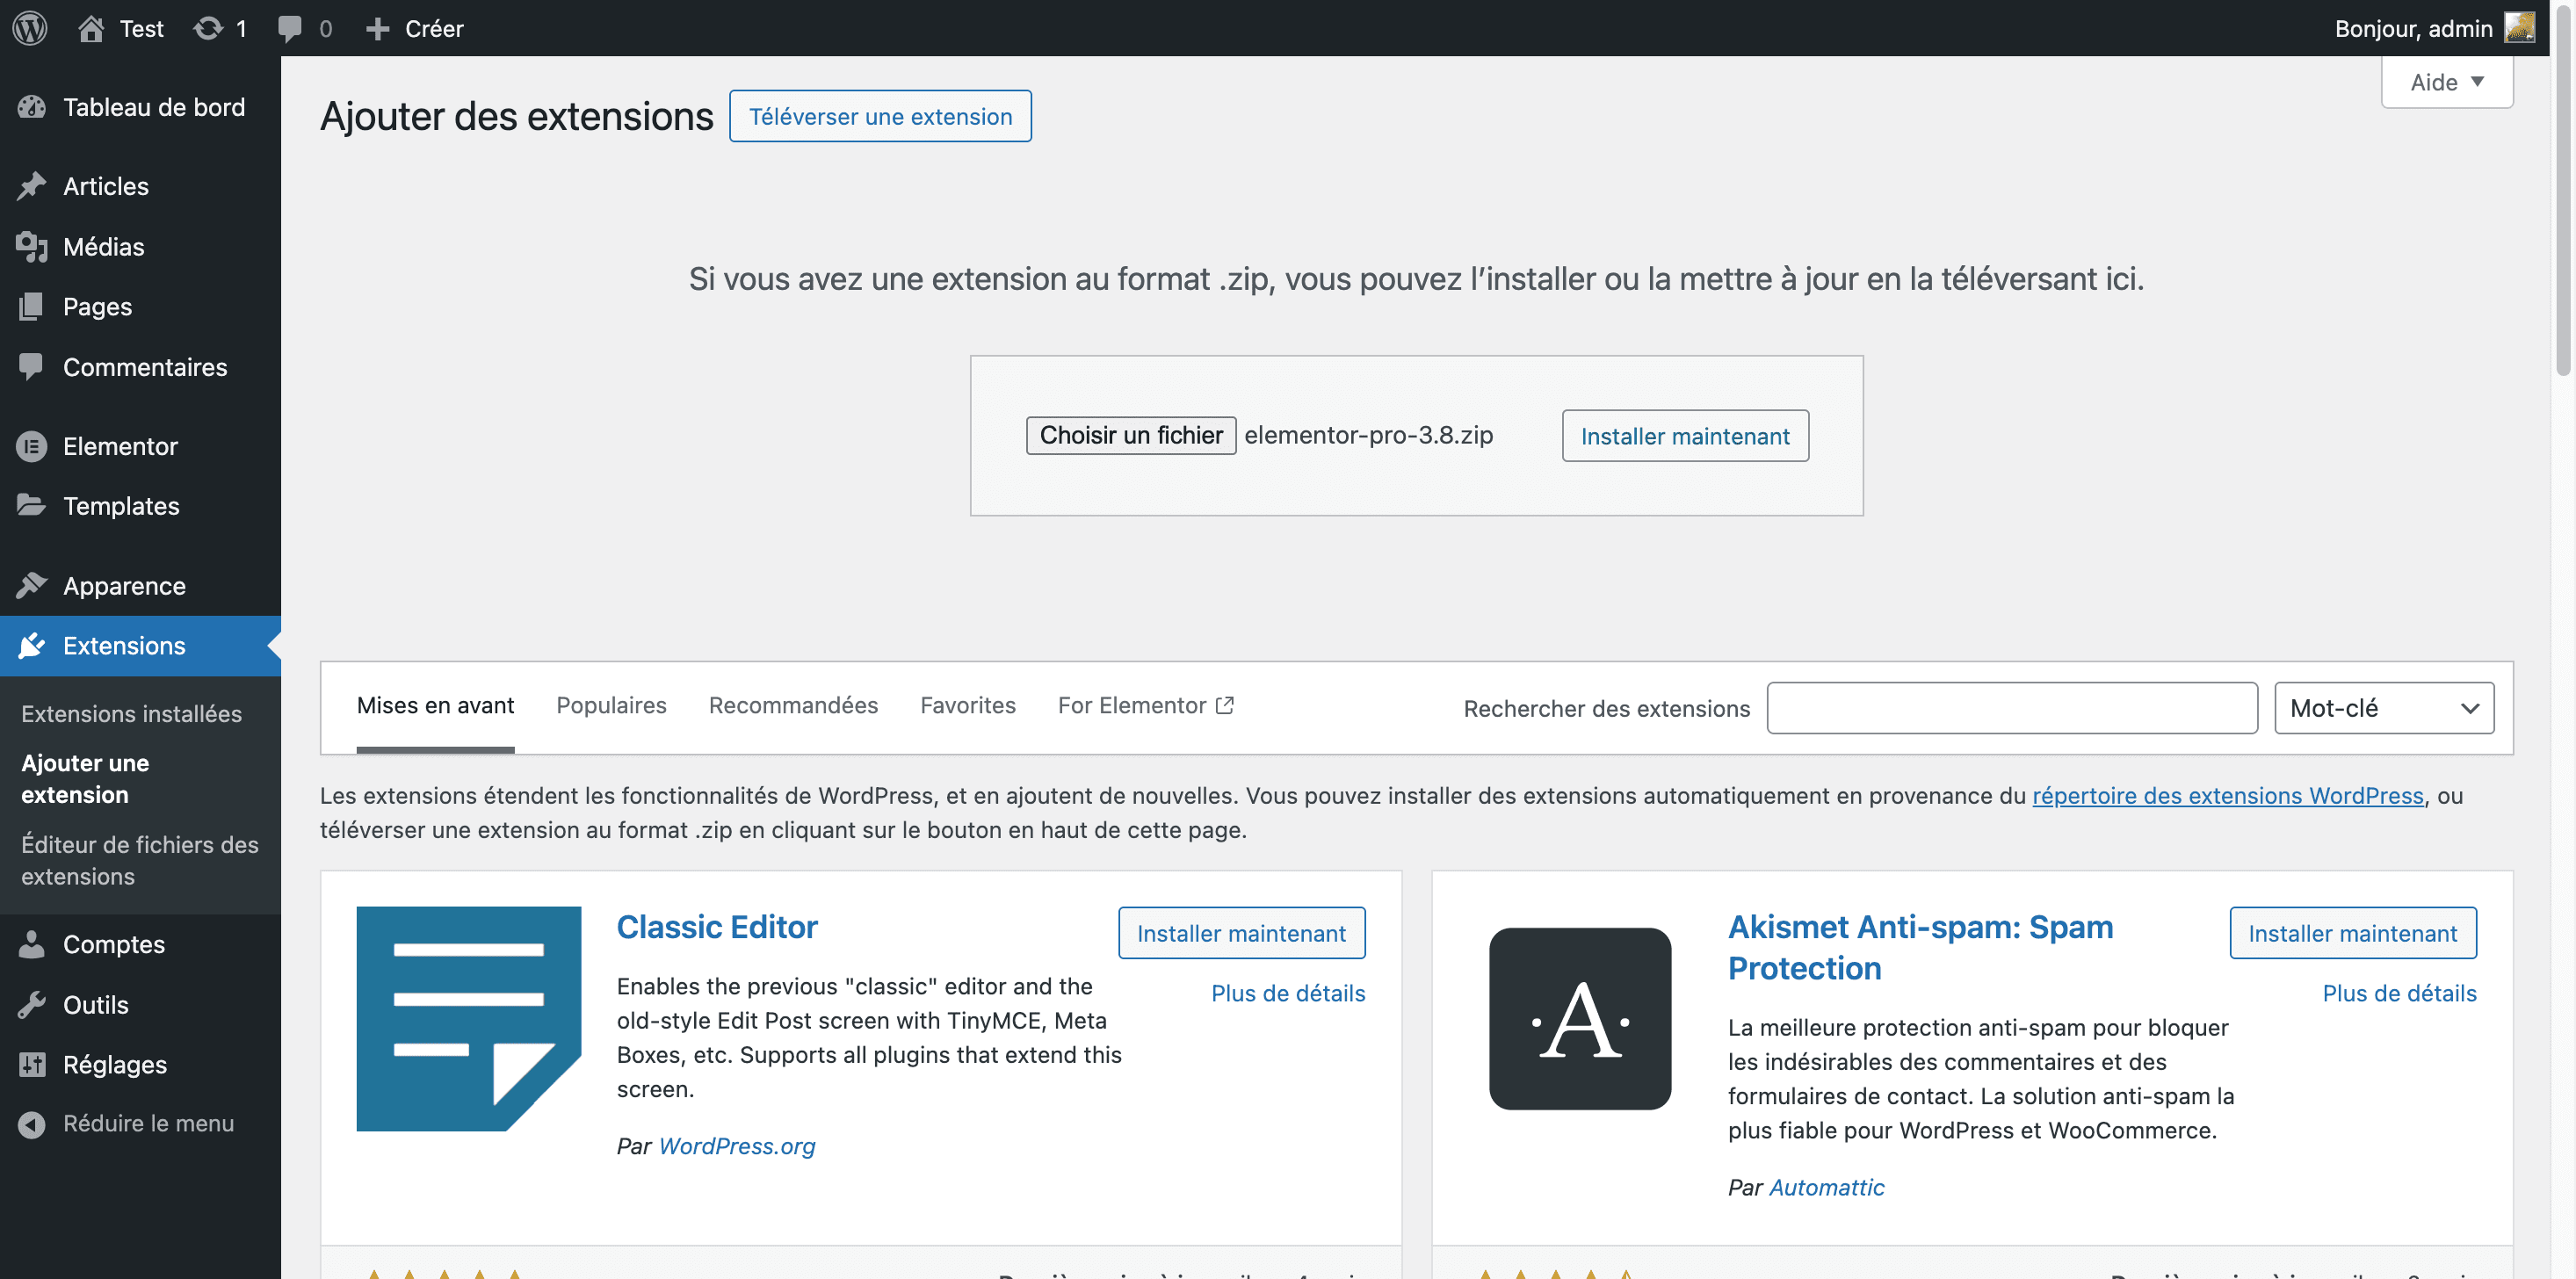Click Choisir un fichier button

pos(1131,435)
